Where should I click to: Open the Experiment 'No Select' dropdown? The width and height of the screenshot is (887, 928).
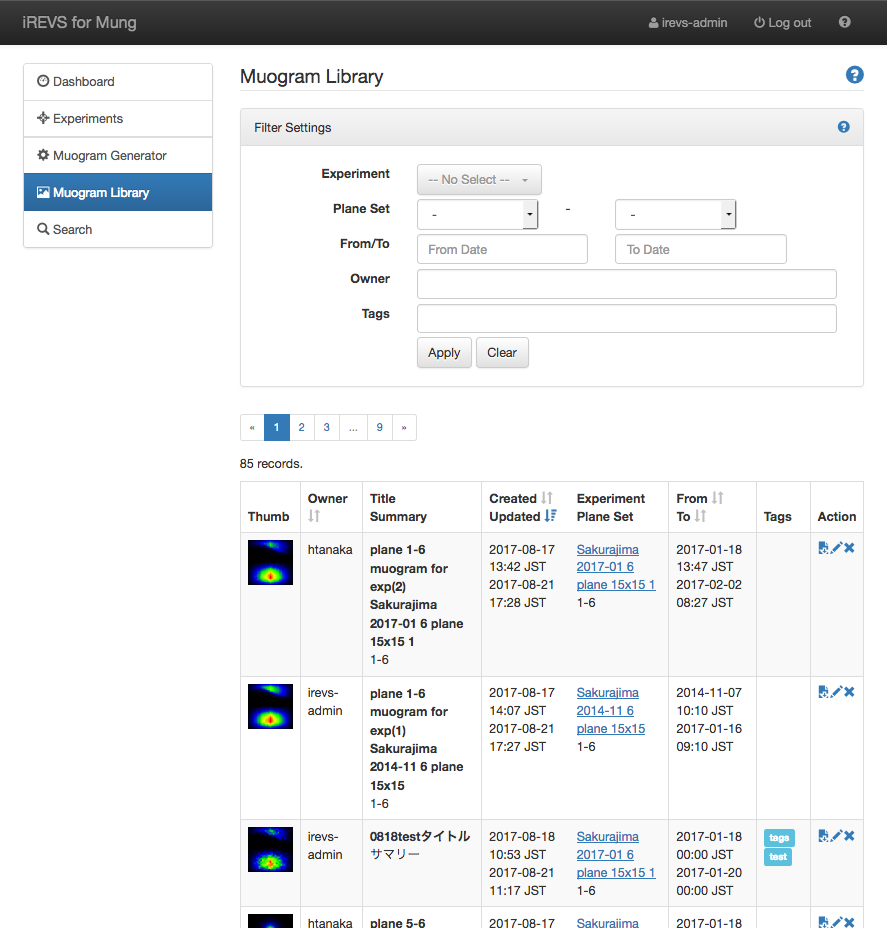pyautogui.click(x=479, y=180)
